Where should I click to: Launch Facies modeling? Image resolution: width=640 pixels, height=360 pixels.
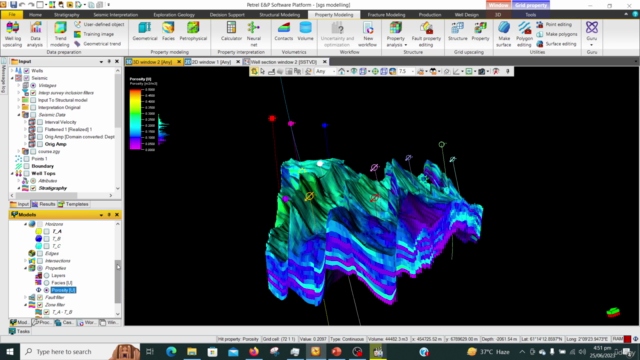point(168,31)
